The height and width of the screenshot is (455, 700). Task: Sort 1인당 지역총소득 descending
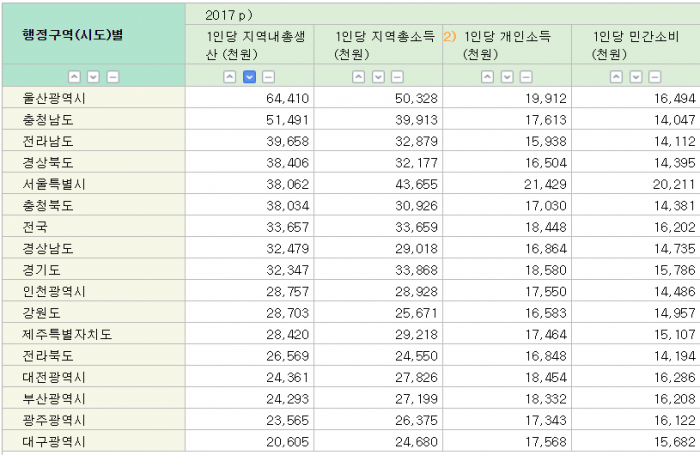point(378,77)
